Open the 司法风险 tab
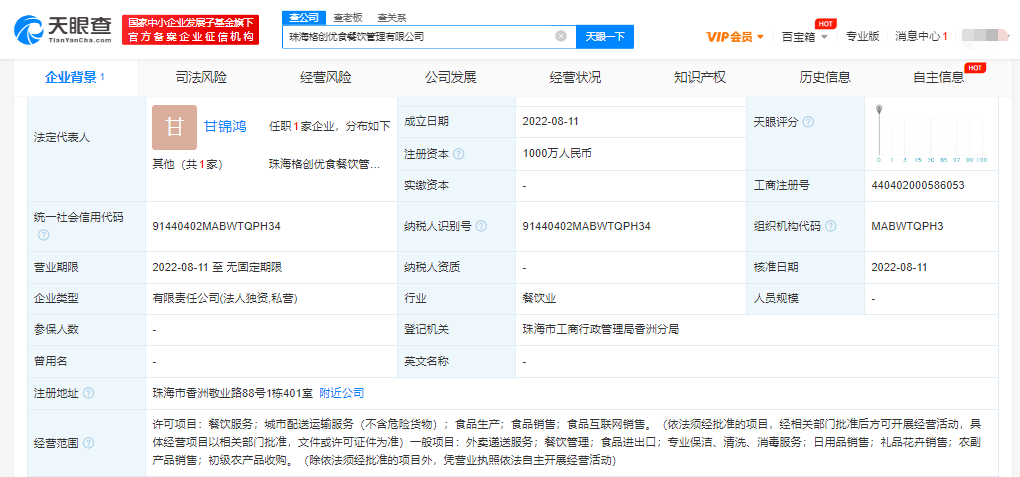Viewport: 1020px width, 477px height. [201, 77]
